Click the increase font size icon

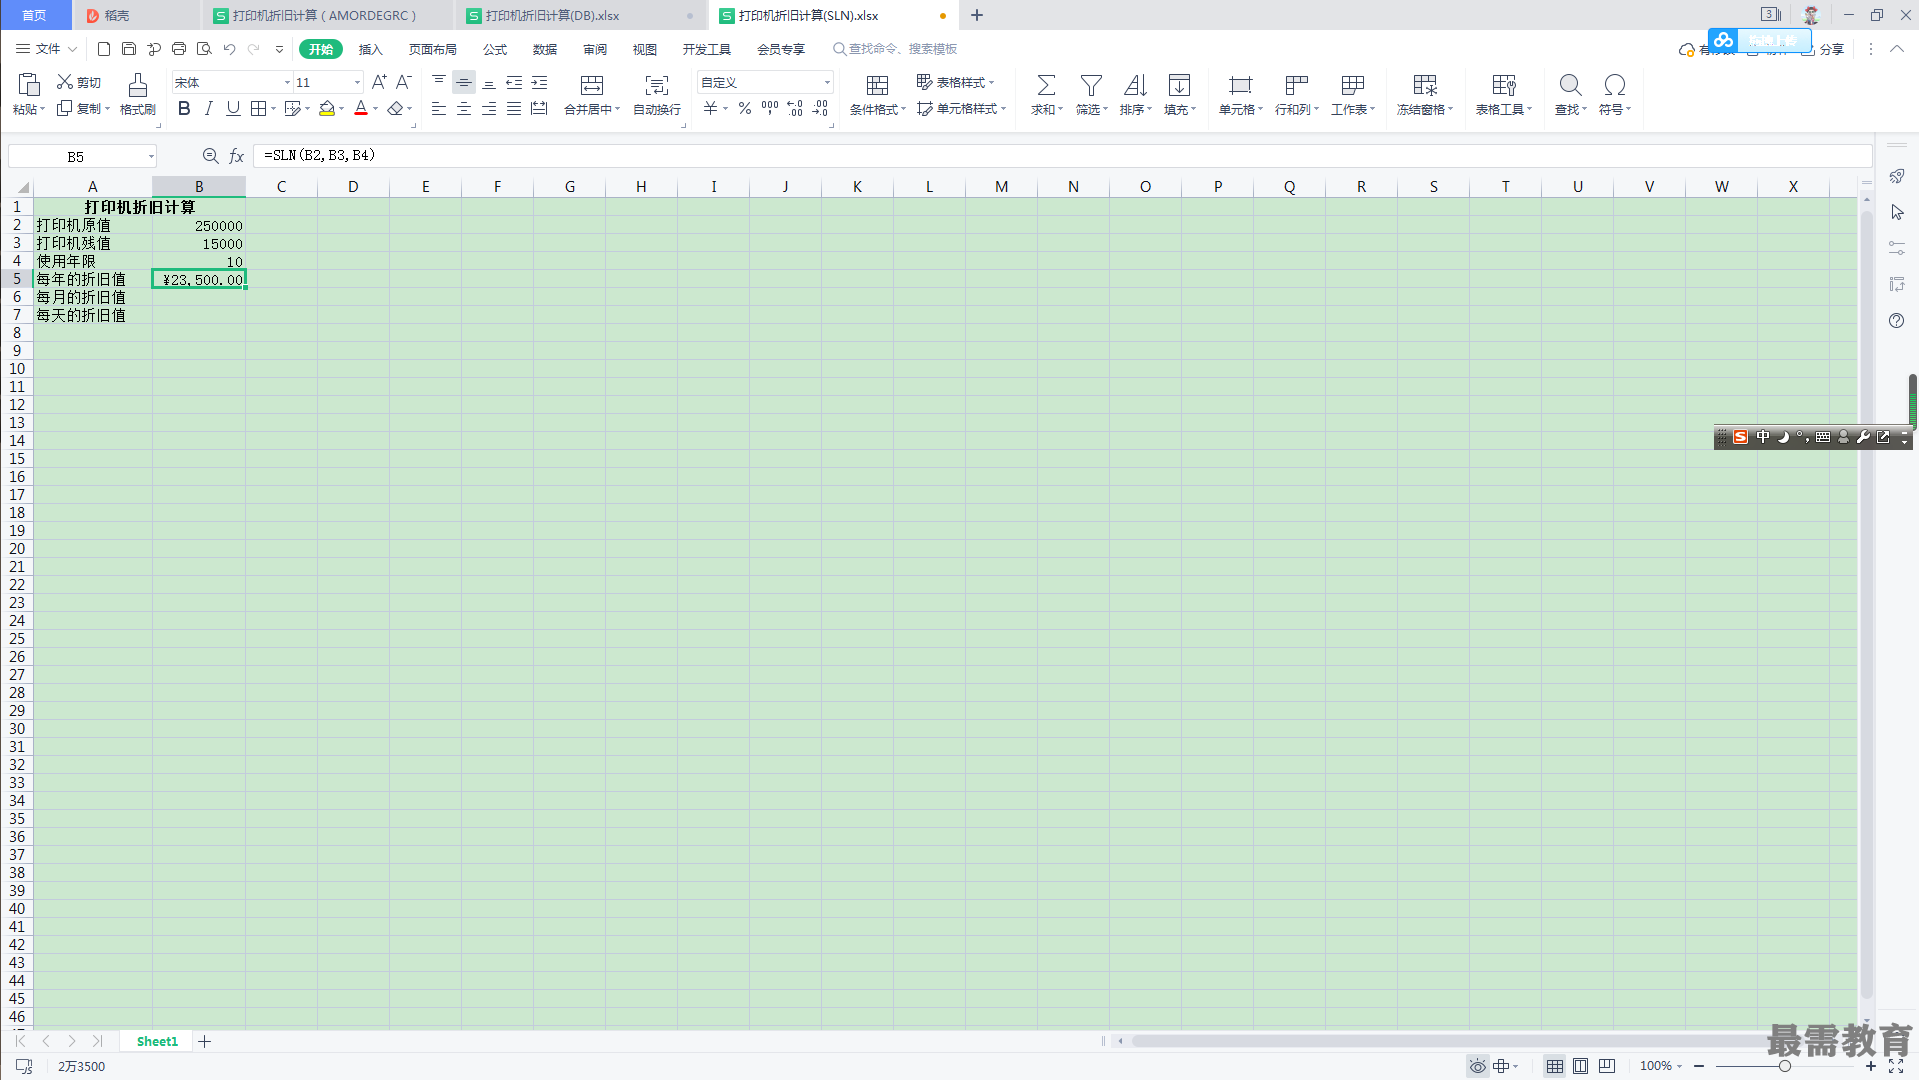click(379, 82)
